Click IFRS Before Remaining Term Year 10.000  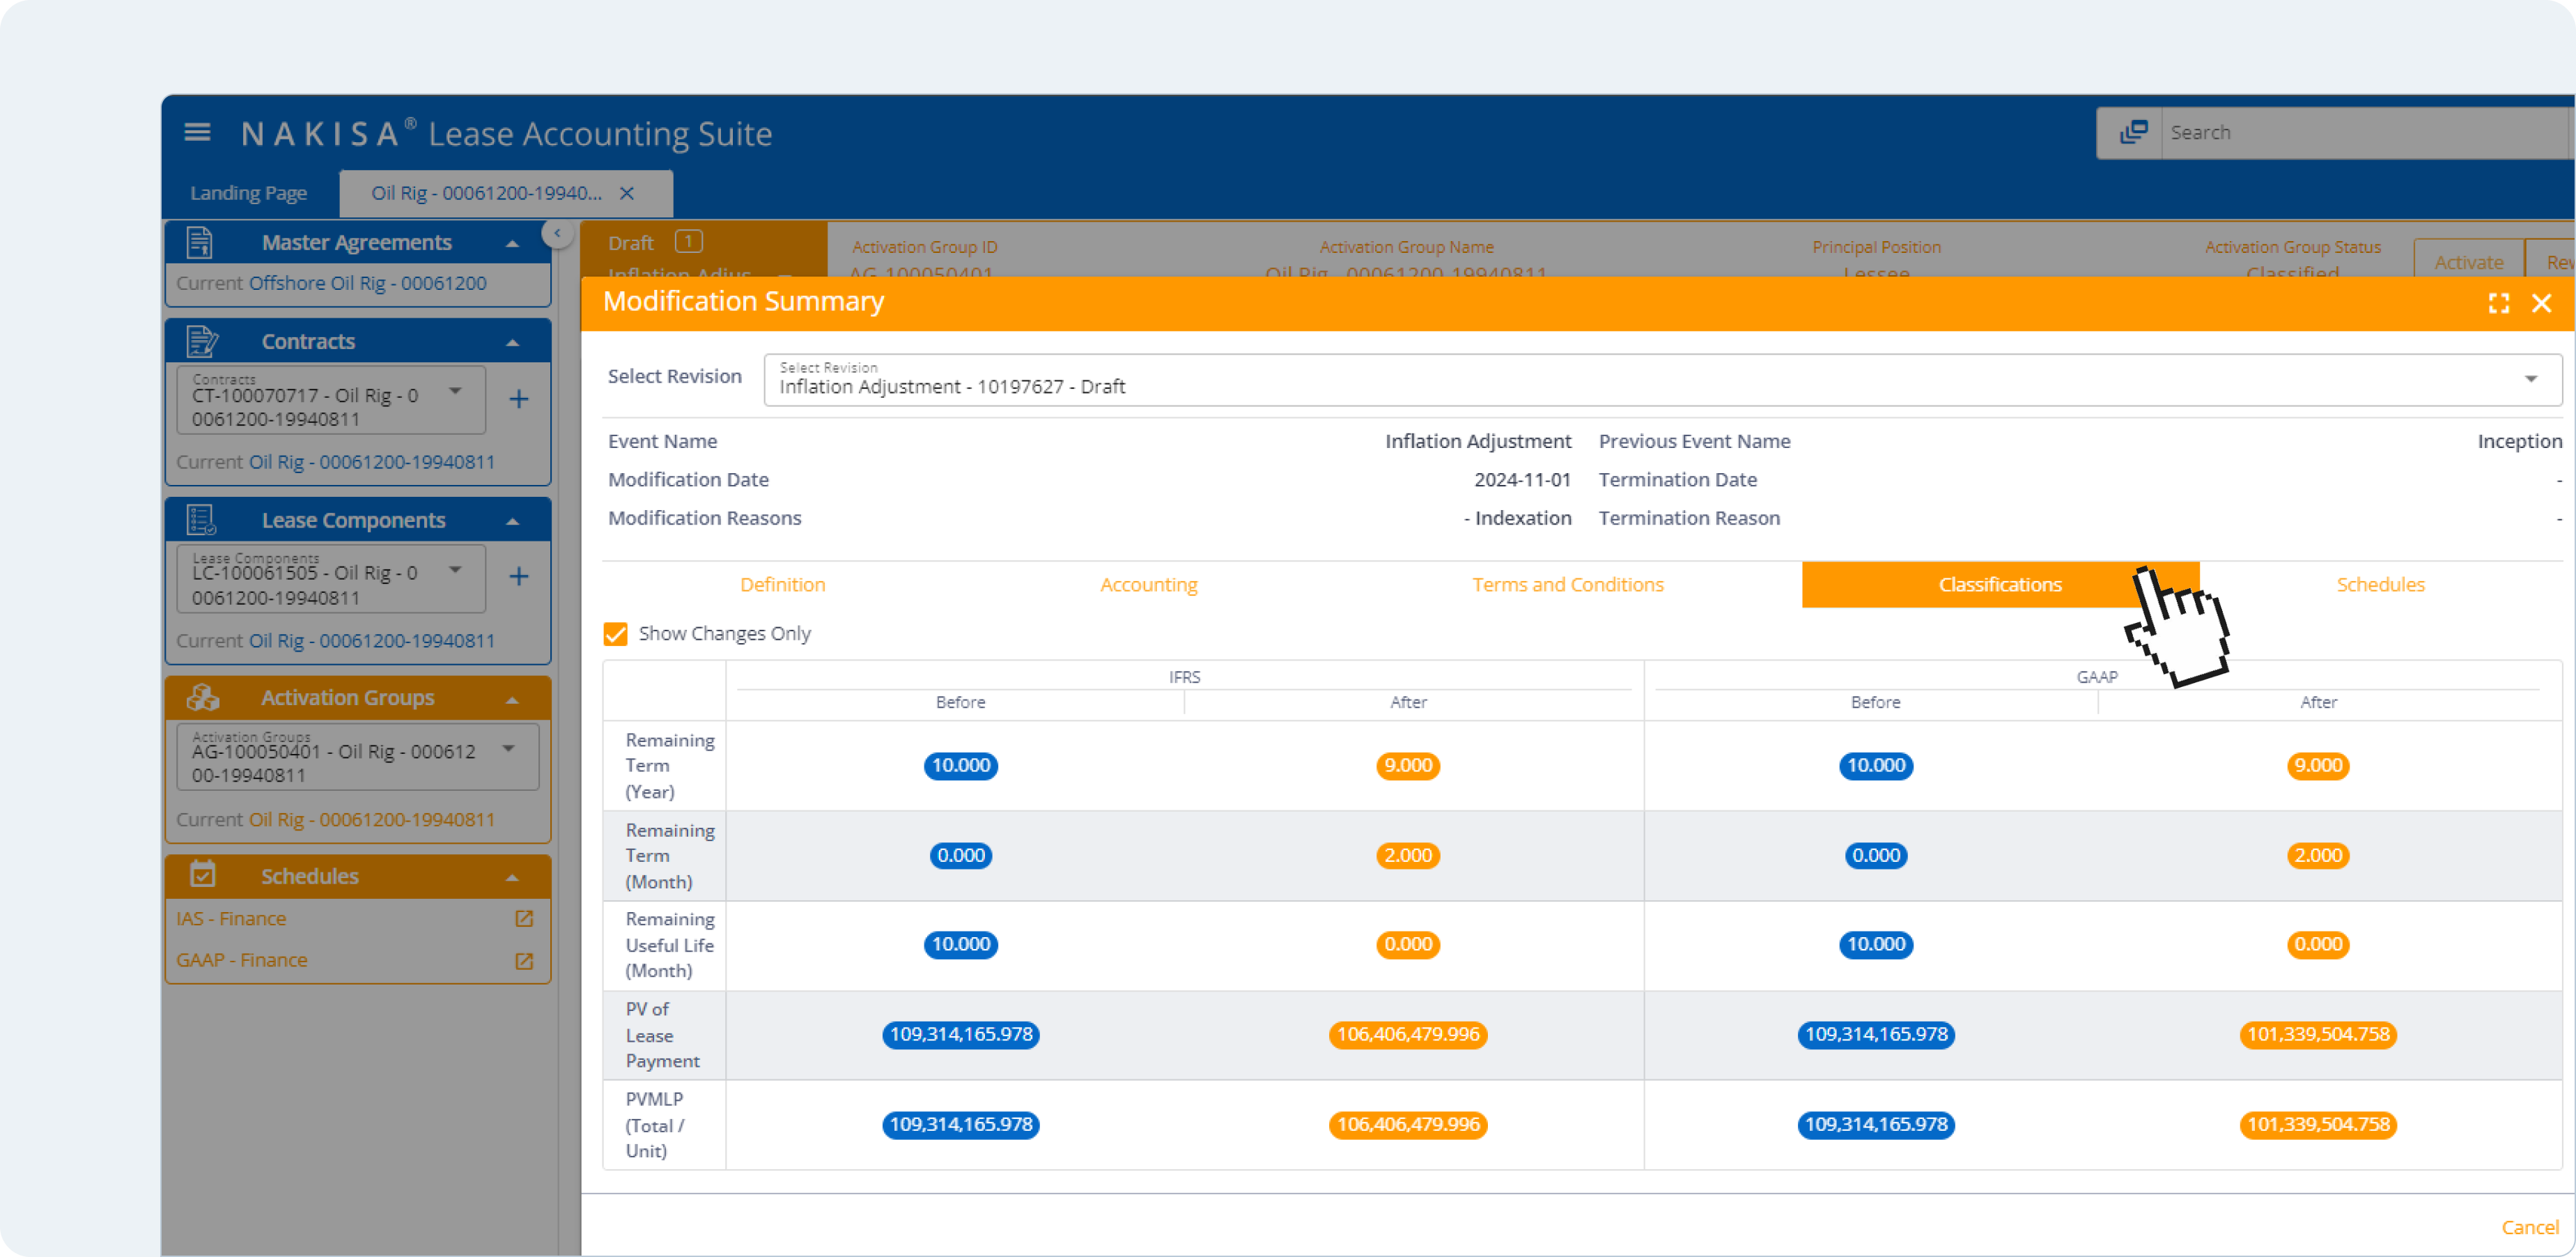960,765
